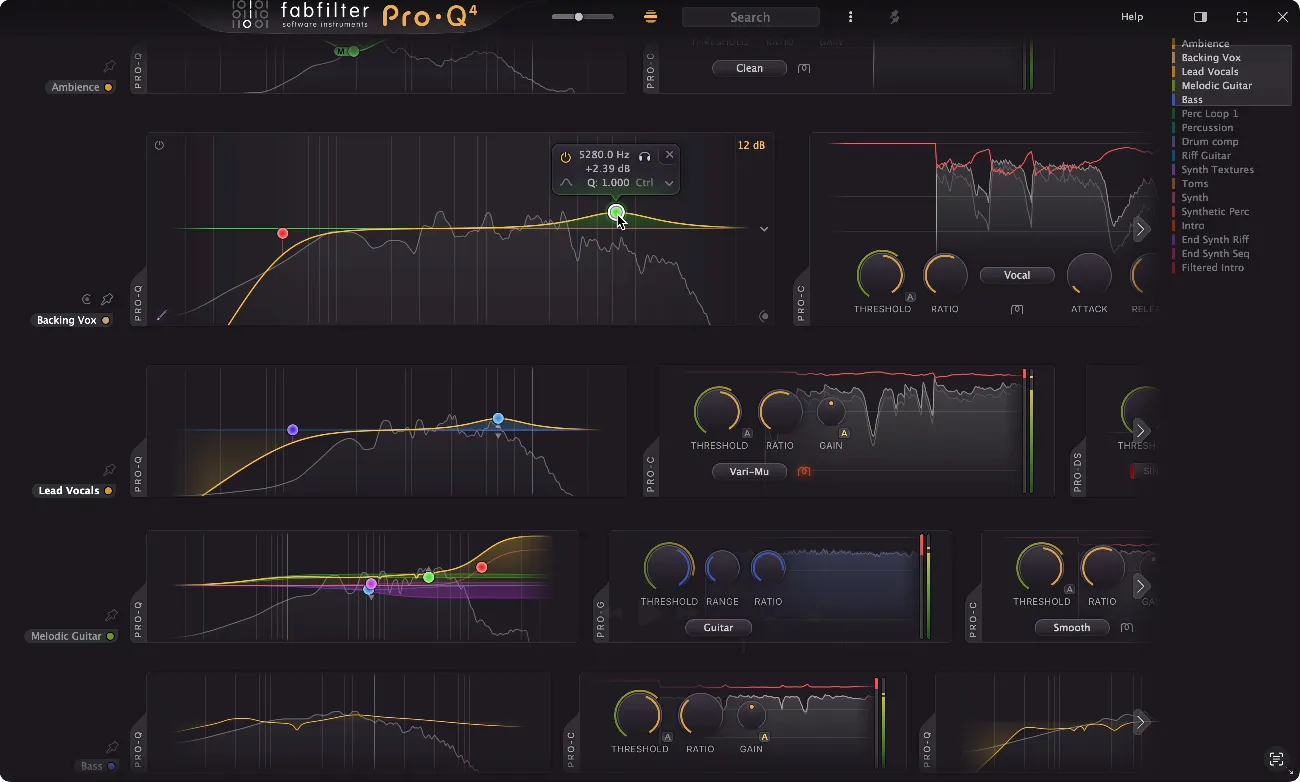The width and height of the screenshot is (1300, 782).
Task: Click the blue node in Lead Vocals EQ
Action: 498,419
